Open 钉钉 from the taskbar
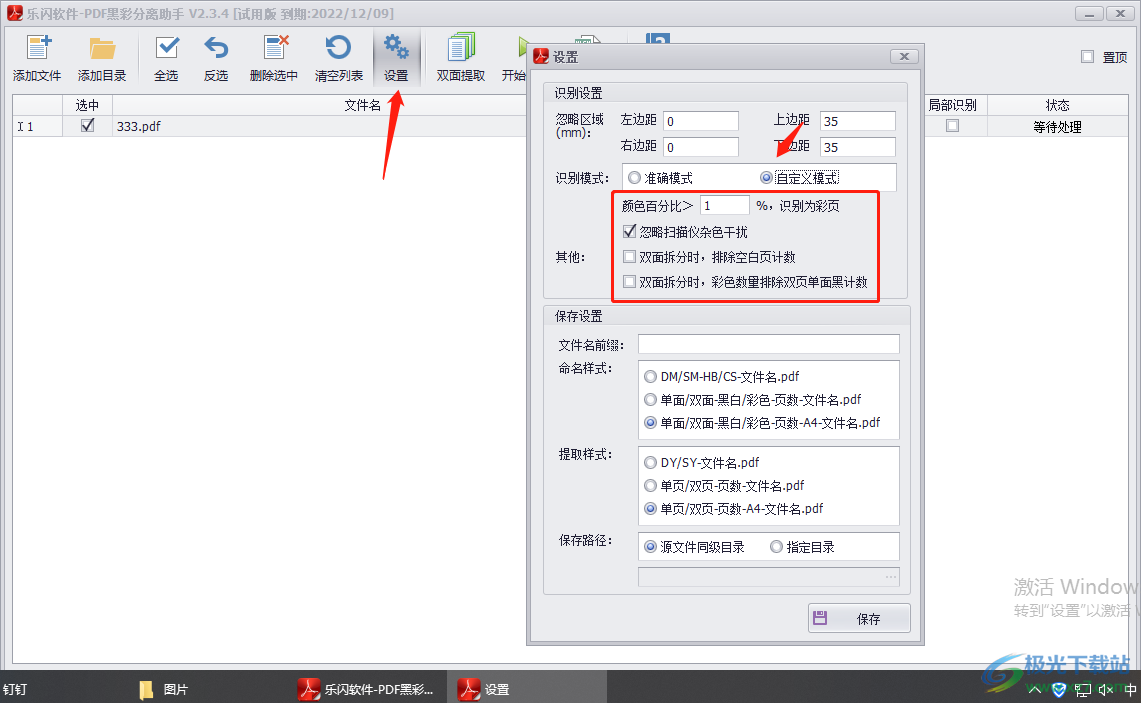 (15, 689)
